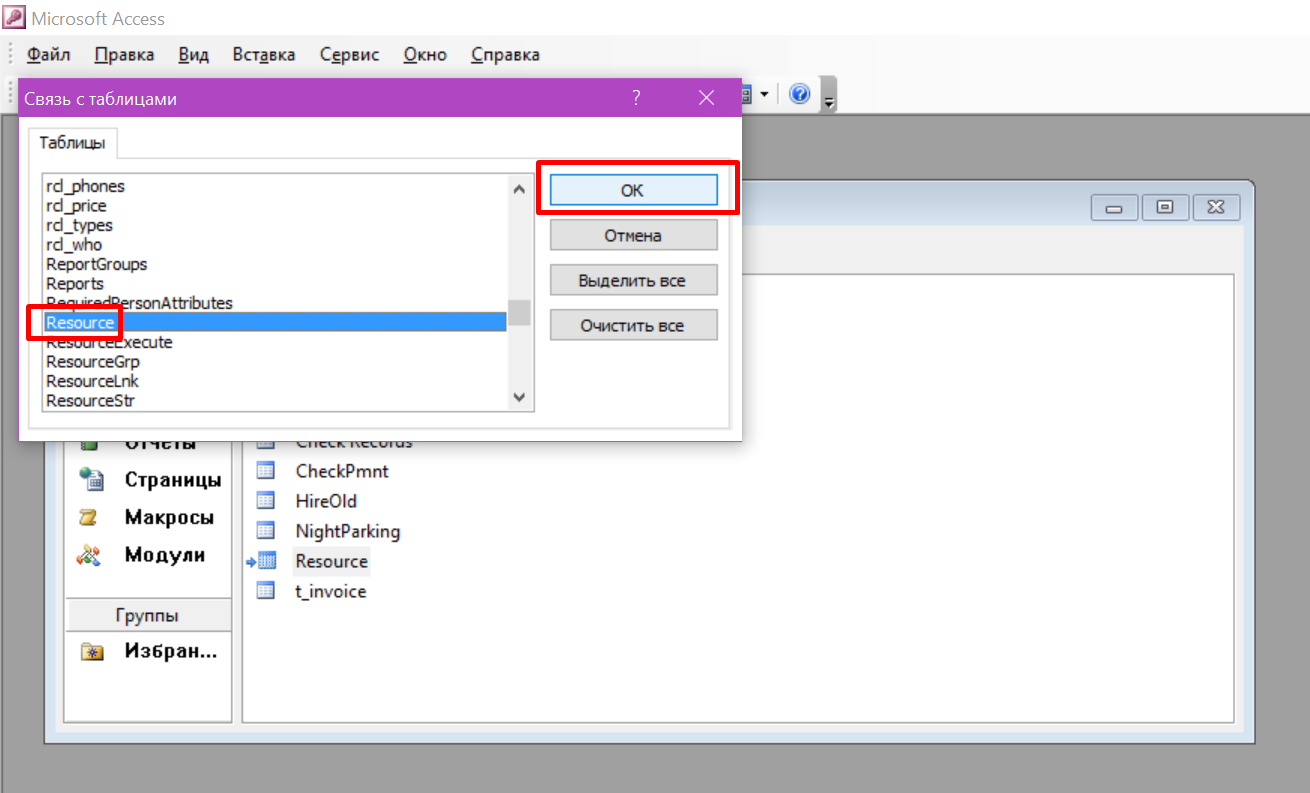1310x793 pixels.
Task: Open Модули objects in database window
Action: coord(143,555)
